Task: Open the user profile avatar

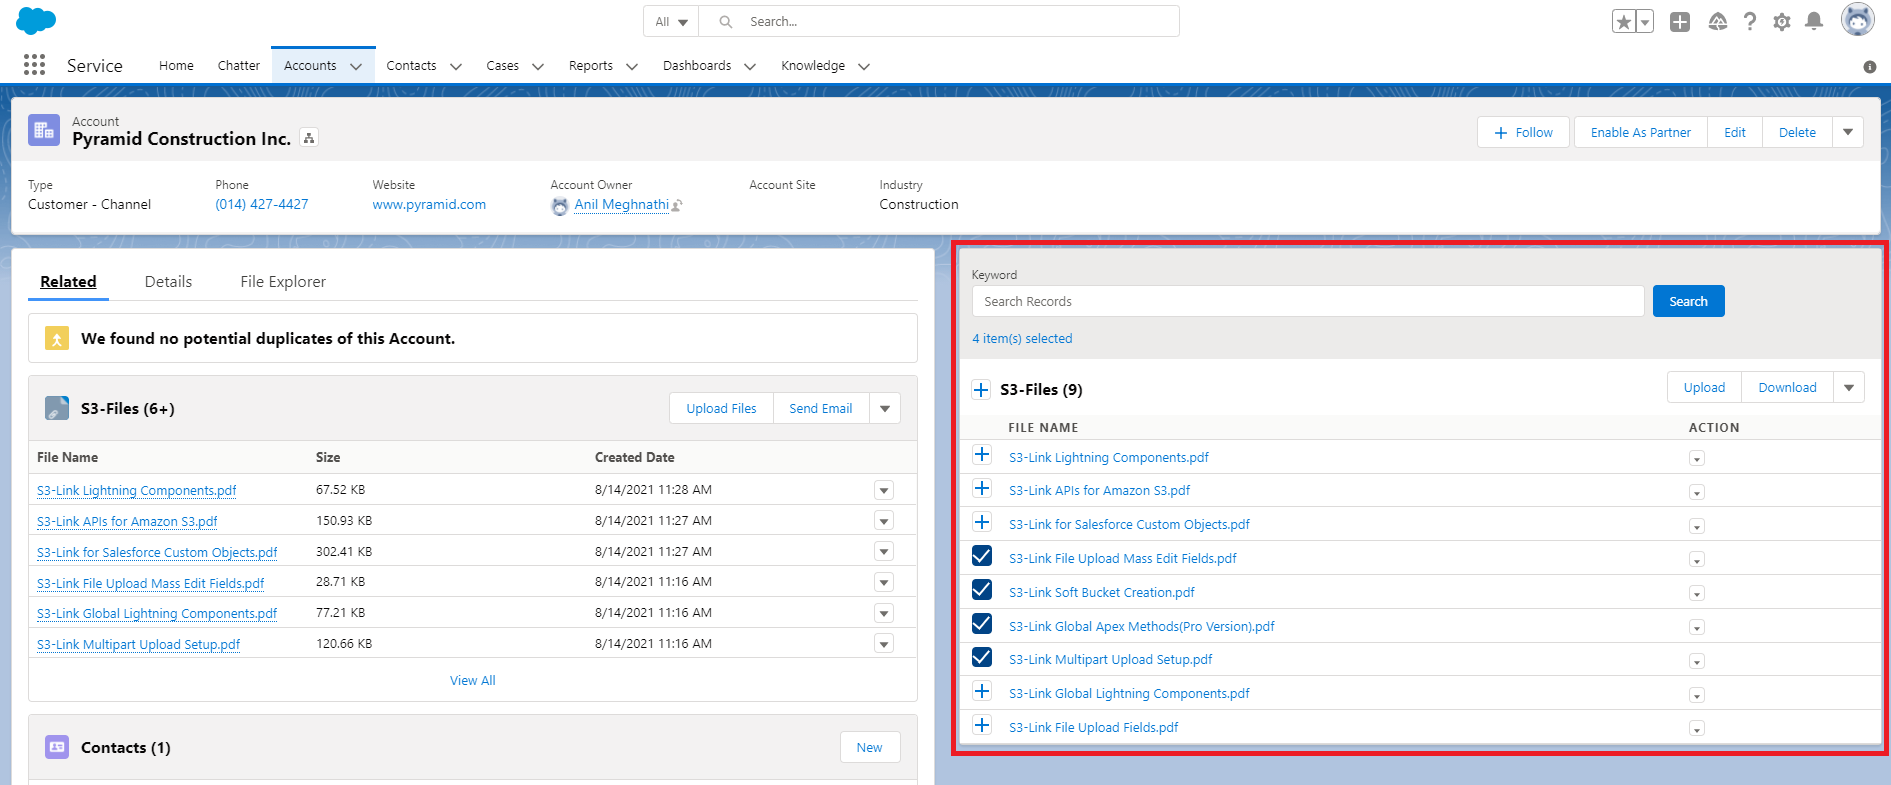Action: click(x=1858, y=20)
